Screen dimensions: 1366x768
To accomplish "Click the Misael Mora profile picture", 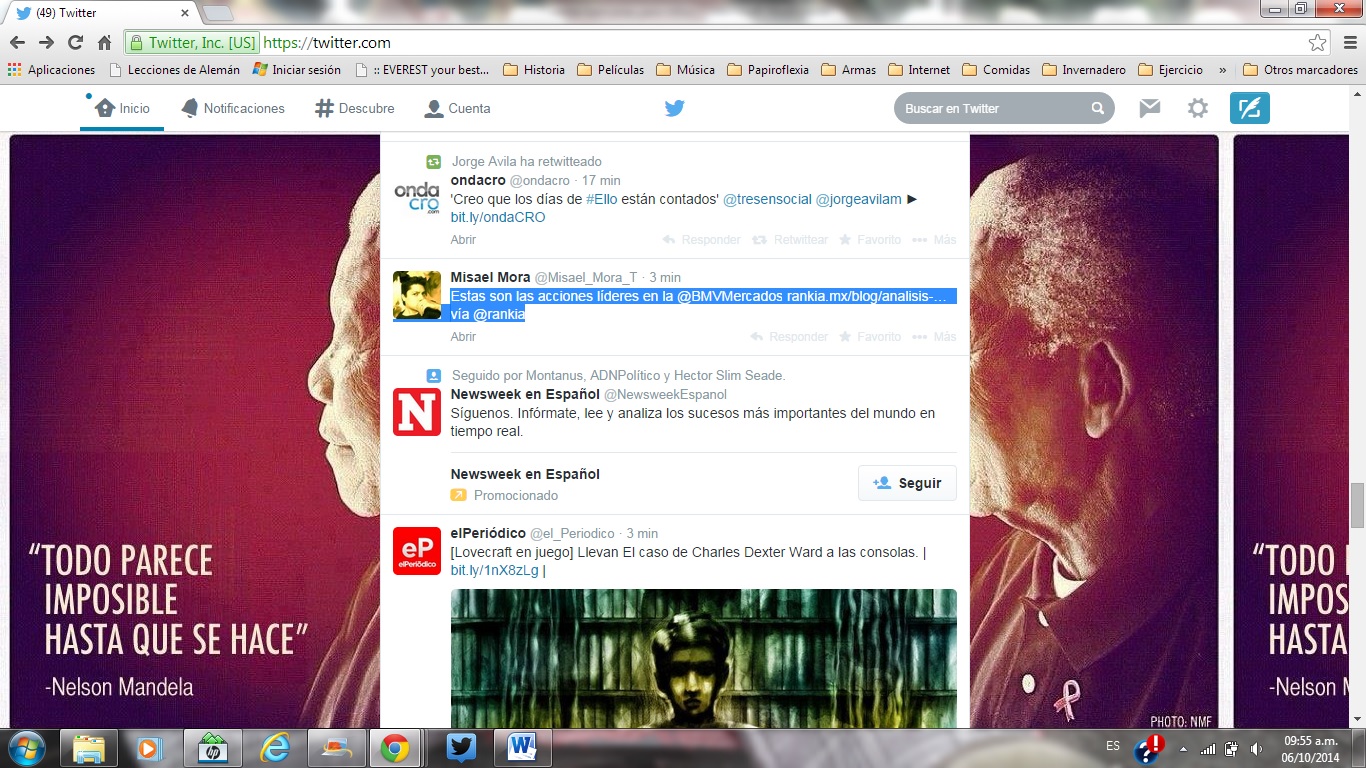I will pos(417,295).
